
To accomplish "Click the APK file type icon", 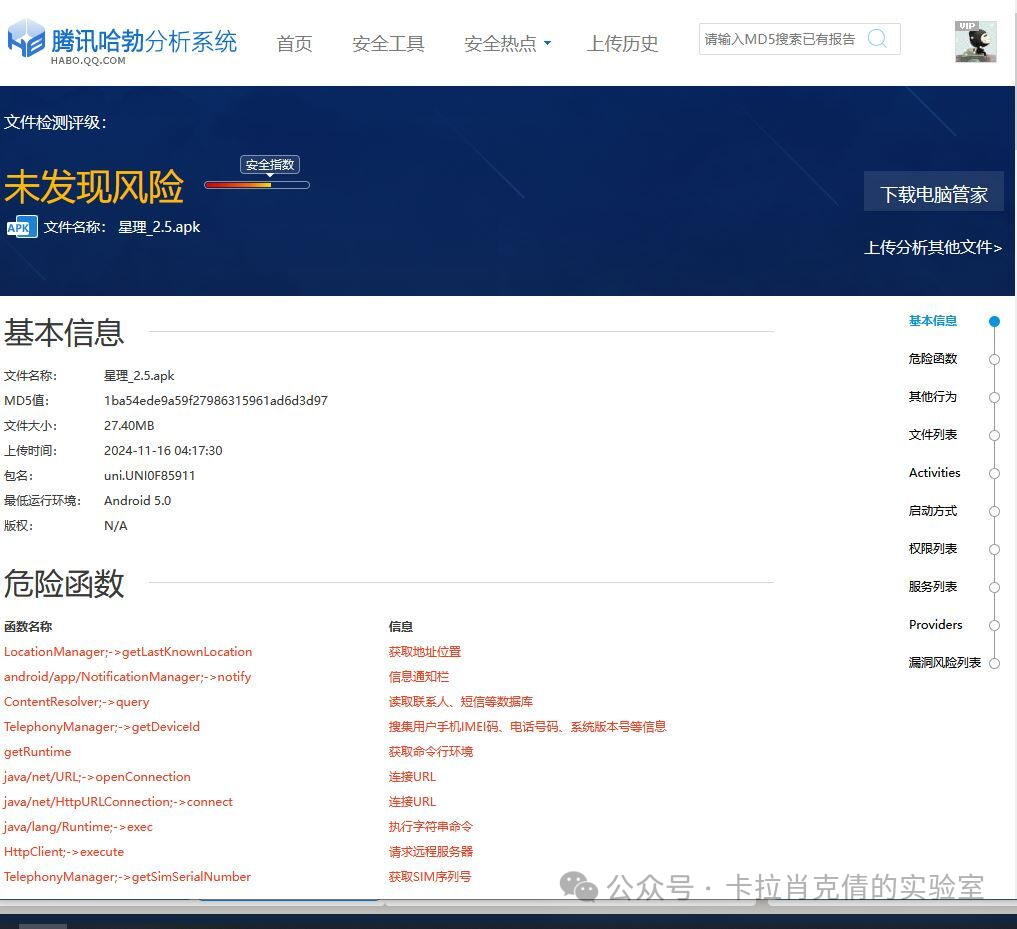I will (x=21, y=227).
